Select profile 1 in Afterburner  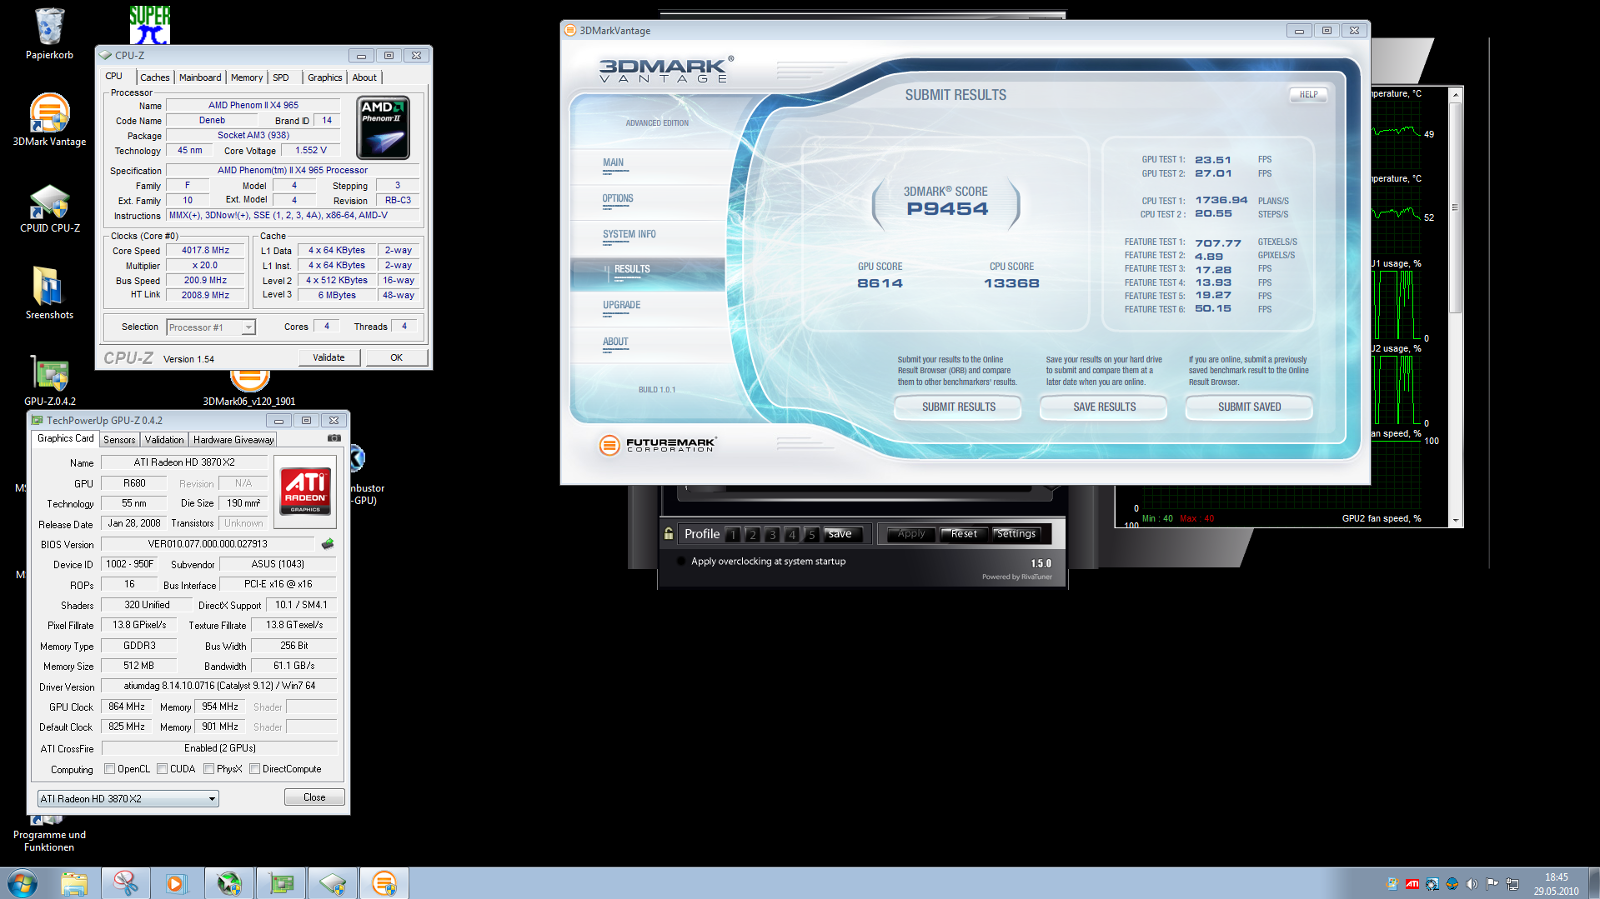click(733, 535)
